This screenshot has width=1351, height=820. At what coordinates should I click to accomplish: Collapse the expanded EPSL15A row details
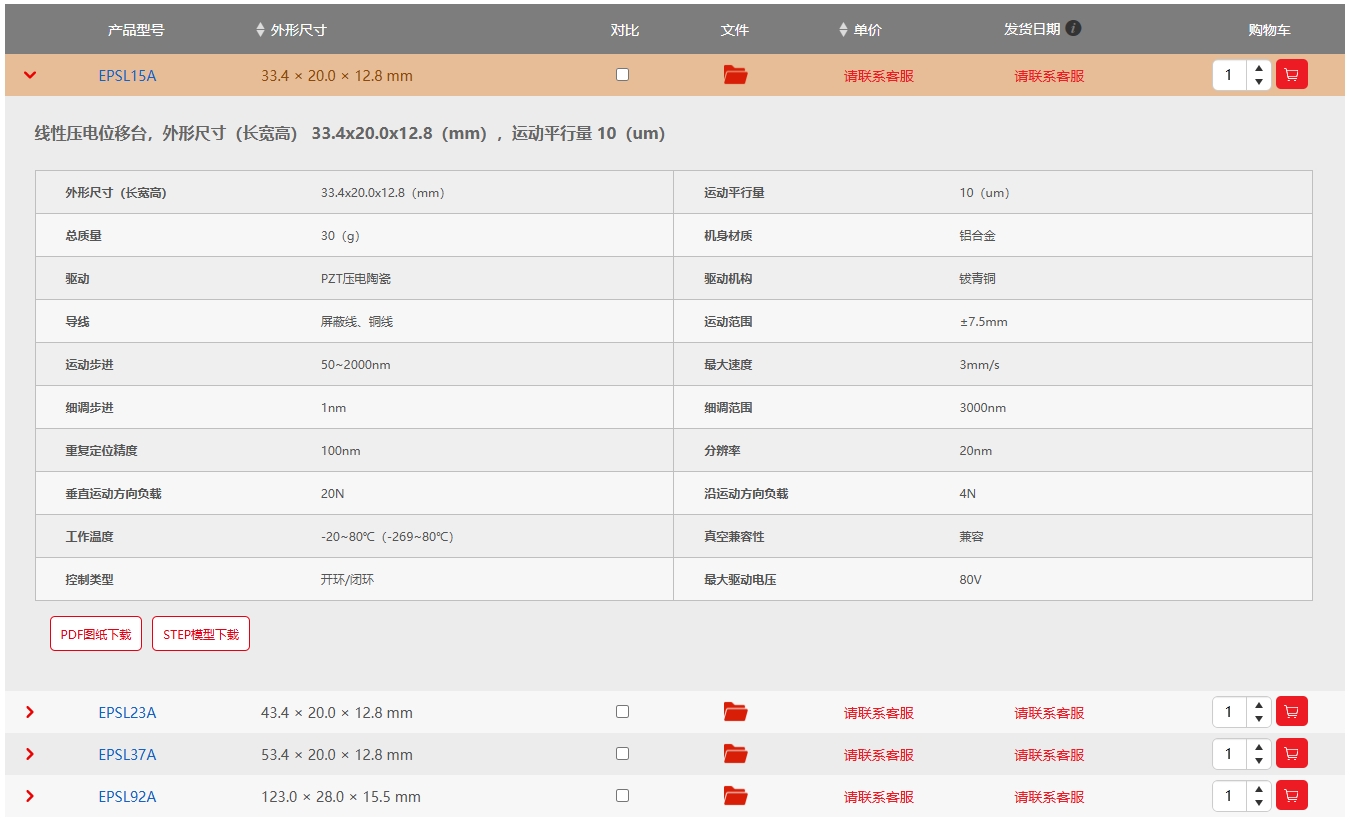[30, 75]
